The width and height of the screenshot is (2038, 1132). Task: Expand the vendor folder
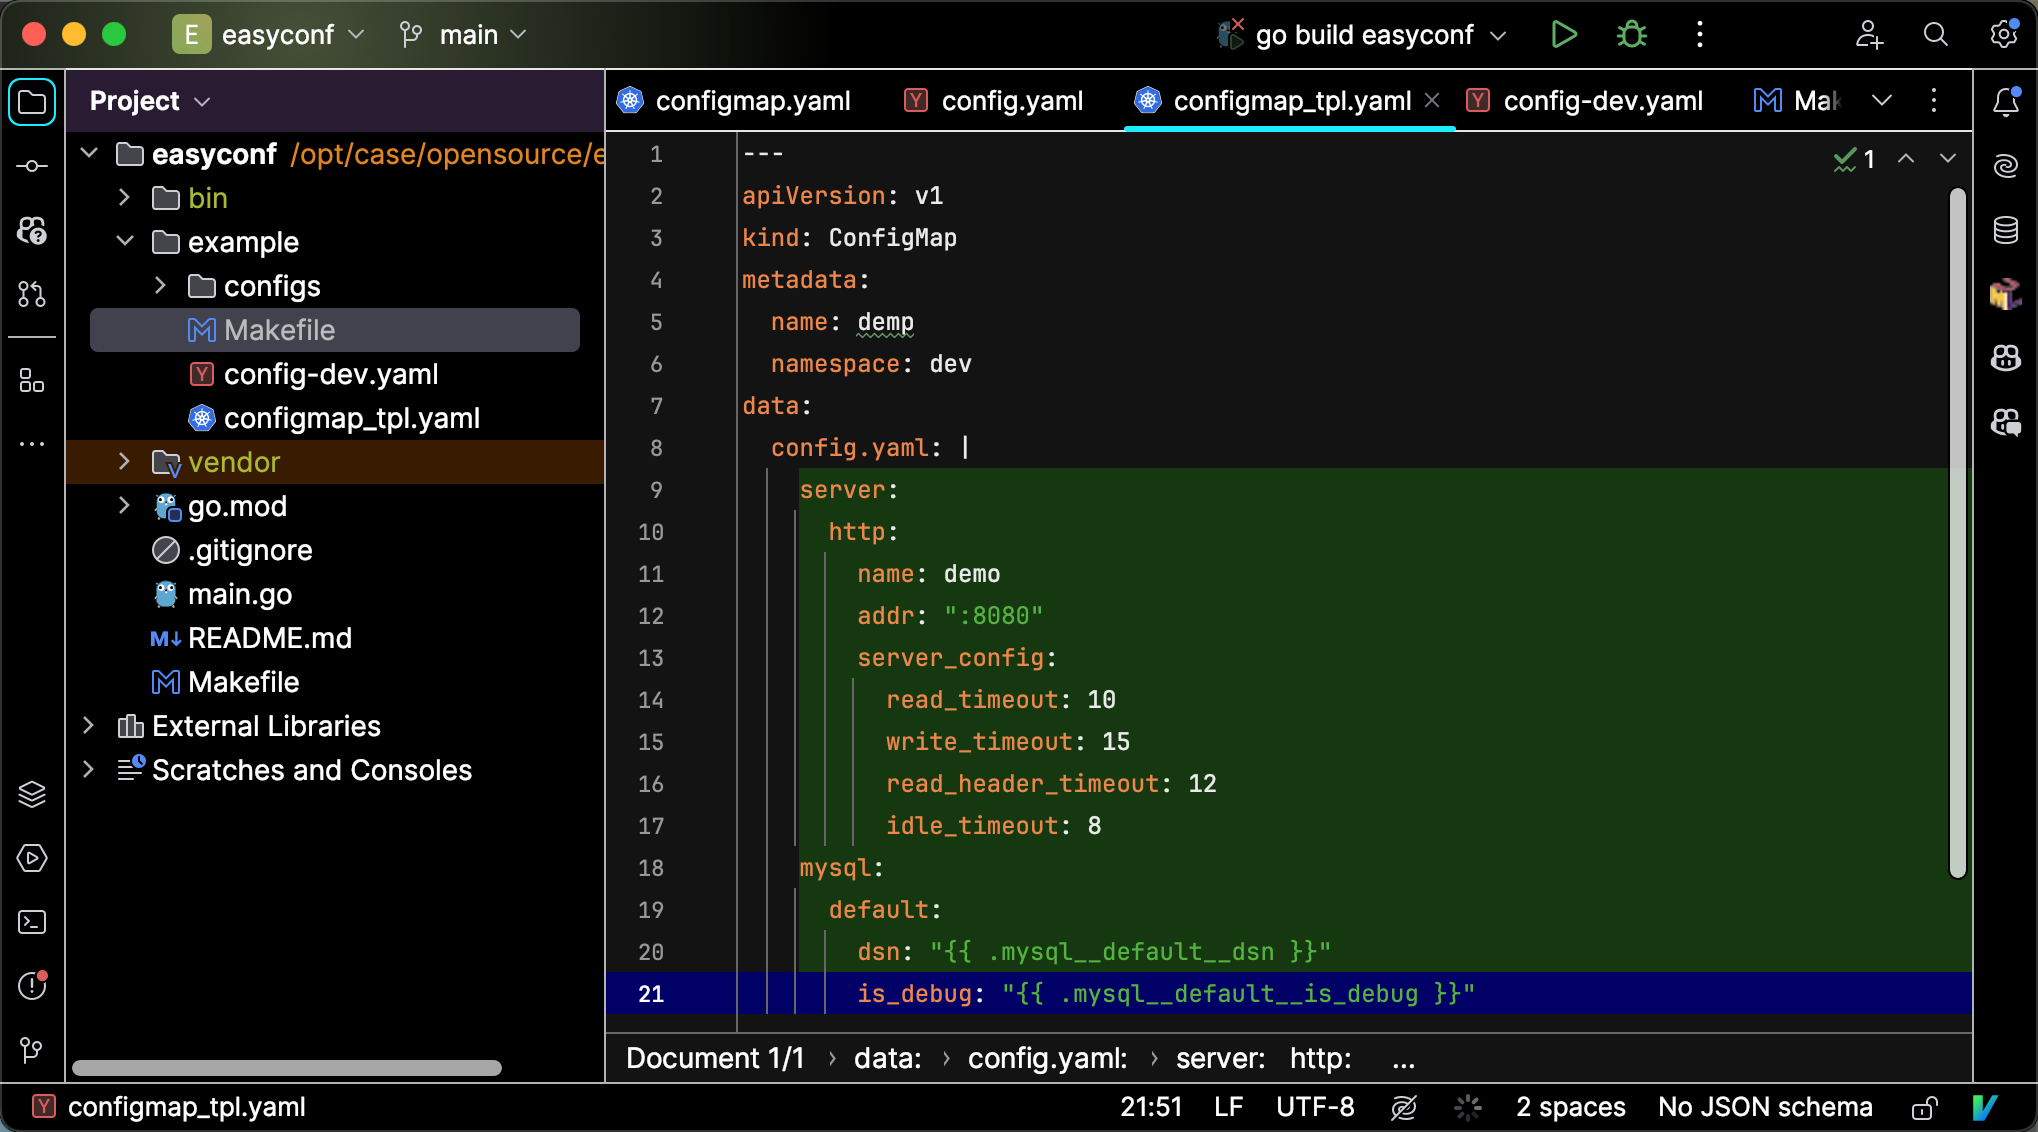[124, 462]
